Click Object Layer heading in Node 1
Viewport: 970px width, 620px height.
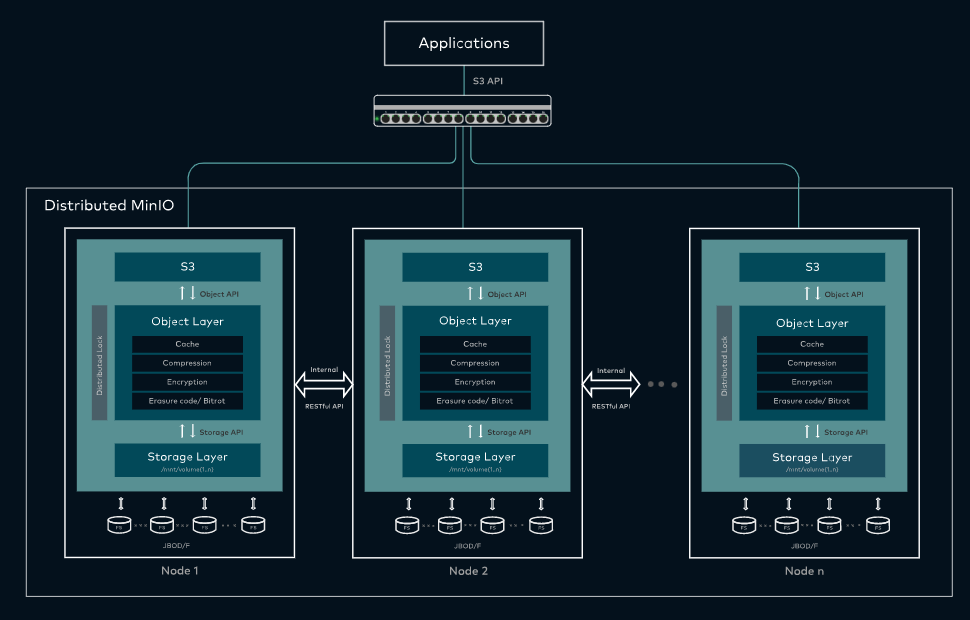point(187,322)
